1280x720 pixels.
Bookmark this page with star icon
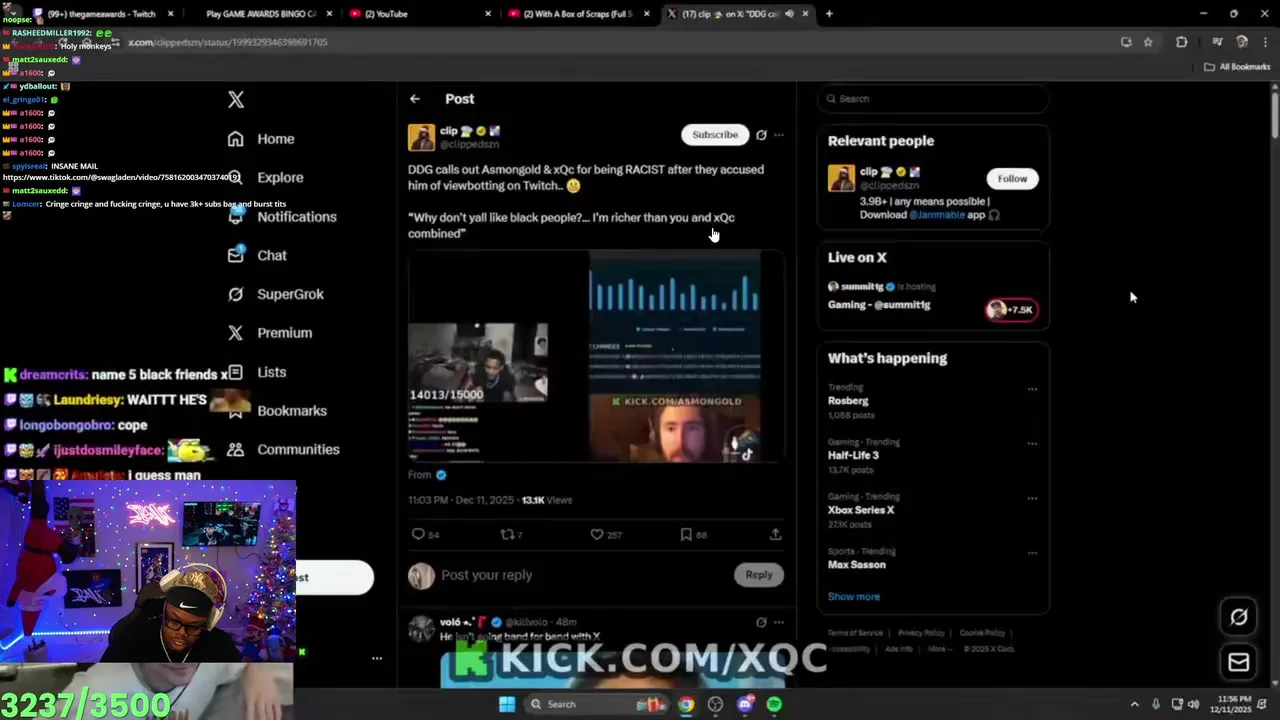(x=1148, y=42)
